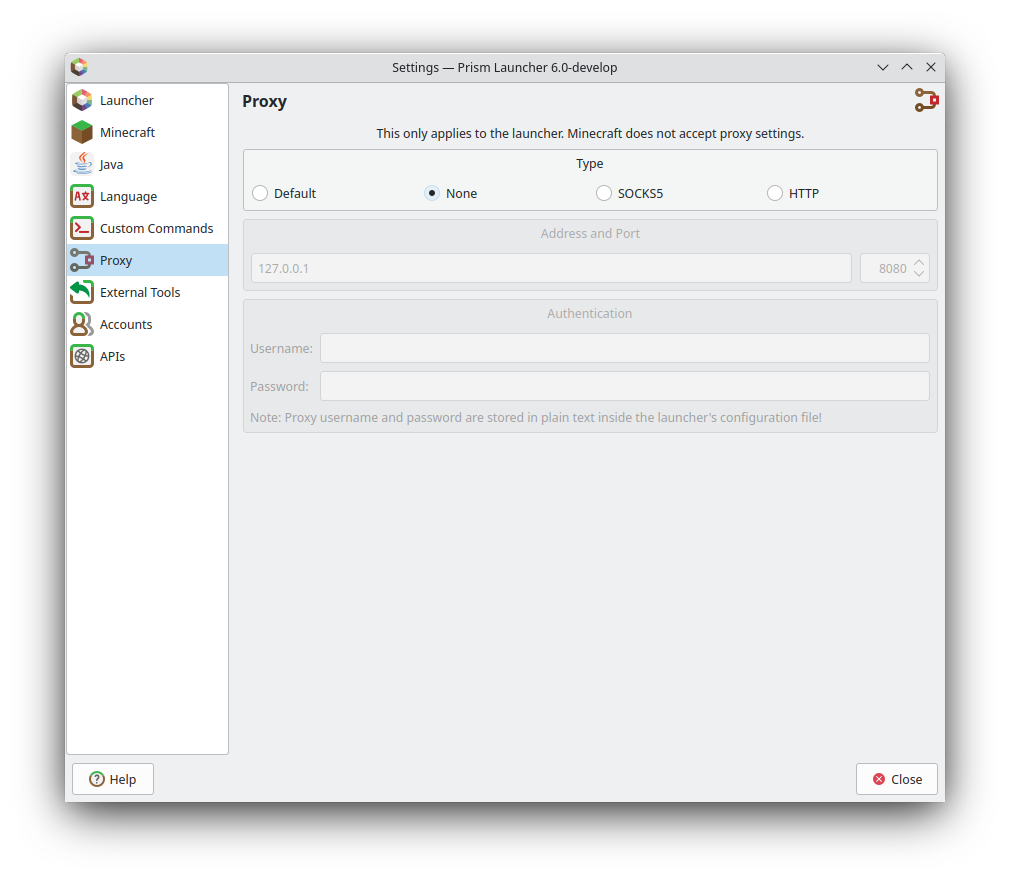Click the APIs globe icon

82,356
